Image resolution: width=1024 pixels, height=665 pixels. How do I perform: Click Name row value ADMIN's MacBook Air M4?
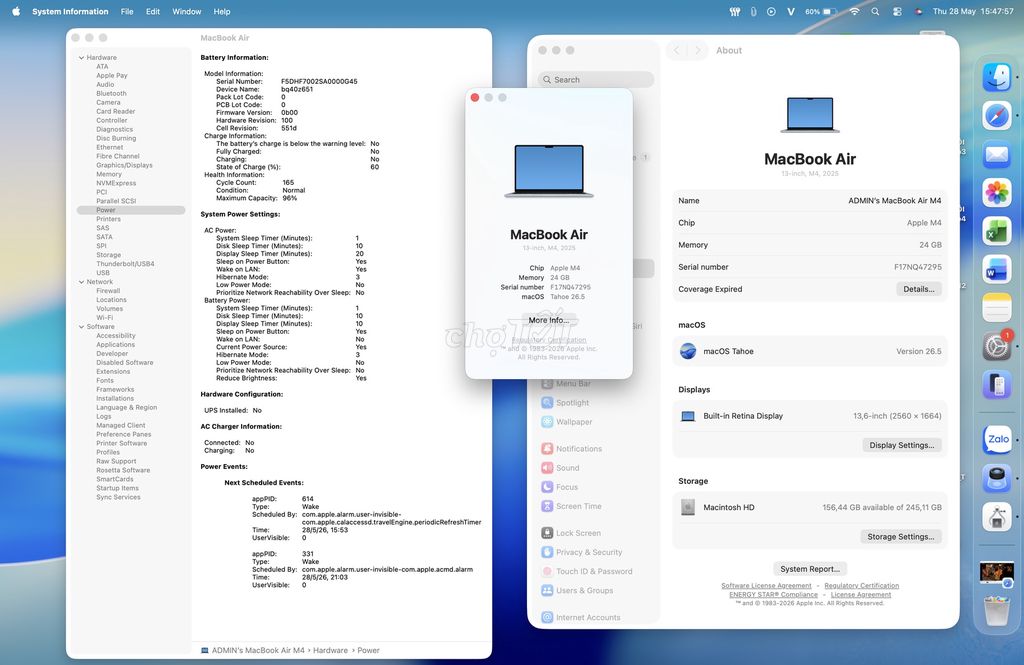[x=895, y=201]
